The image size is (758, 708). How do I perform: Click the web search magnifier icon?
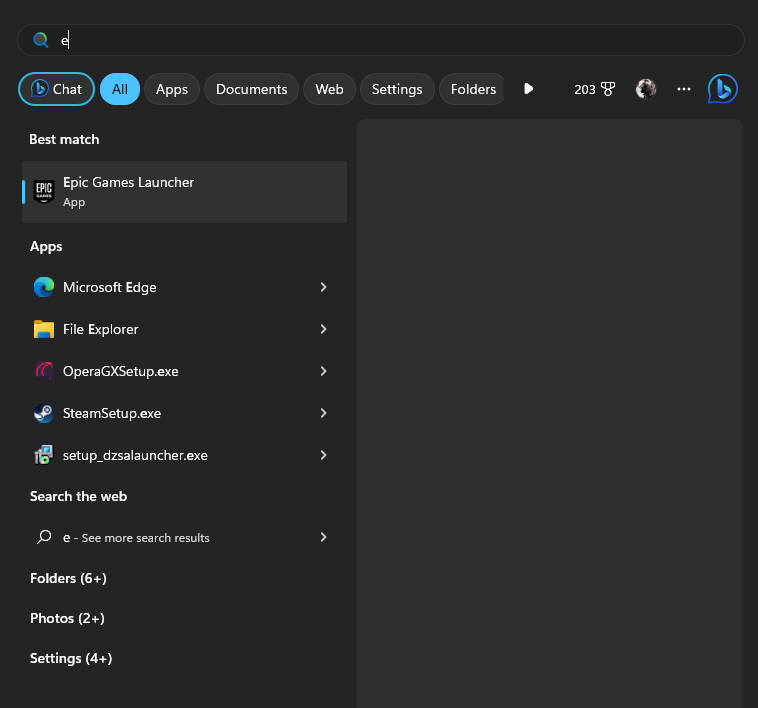[44, 537]
